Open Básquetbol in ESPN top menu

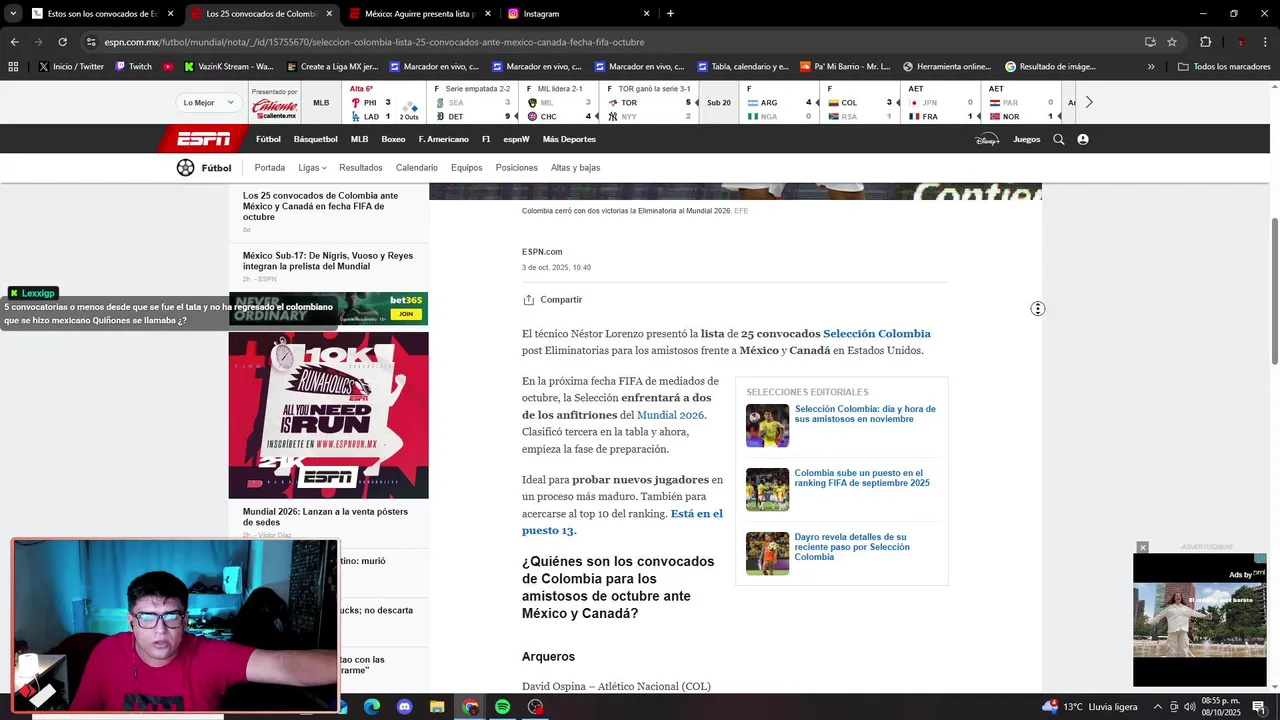[316, 139]
